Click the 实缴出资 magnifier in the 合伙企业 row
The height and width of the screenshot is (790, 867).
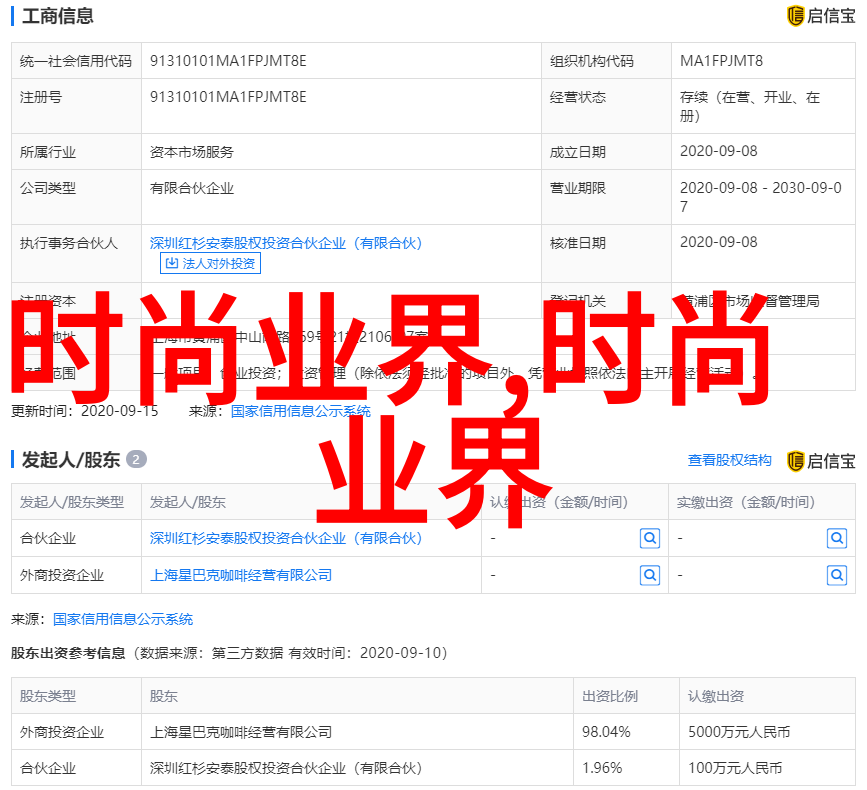pos(837,538)
